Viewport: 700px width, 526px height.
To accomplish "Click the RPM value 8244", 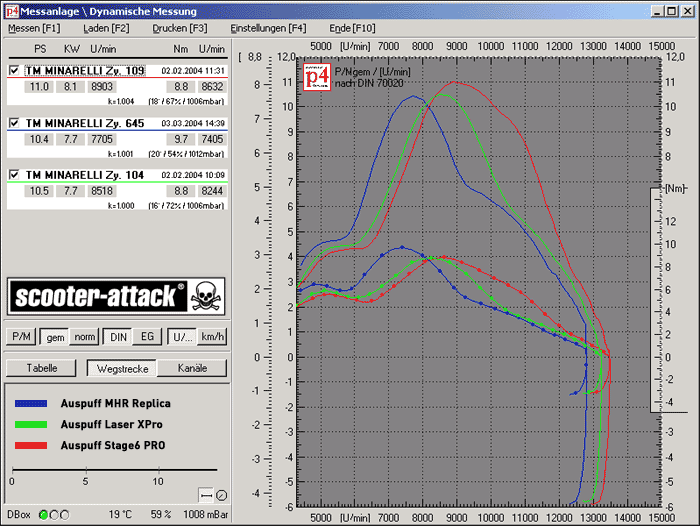I will click(212, 191).
